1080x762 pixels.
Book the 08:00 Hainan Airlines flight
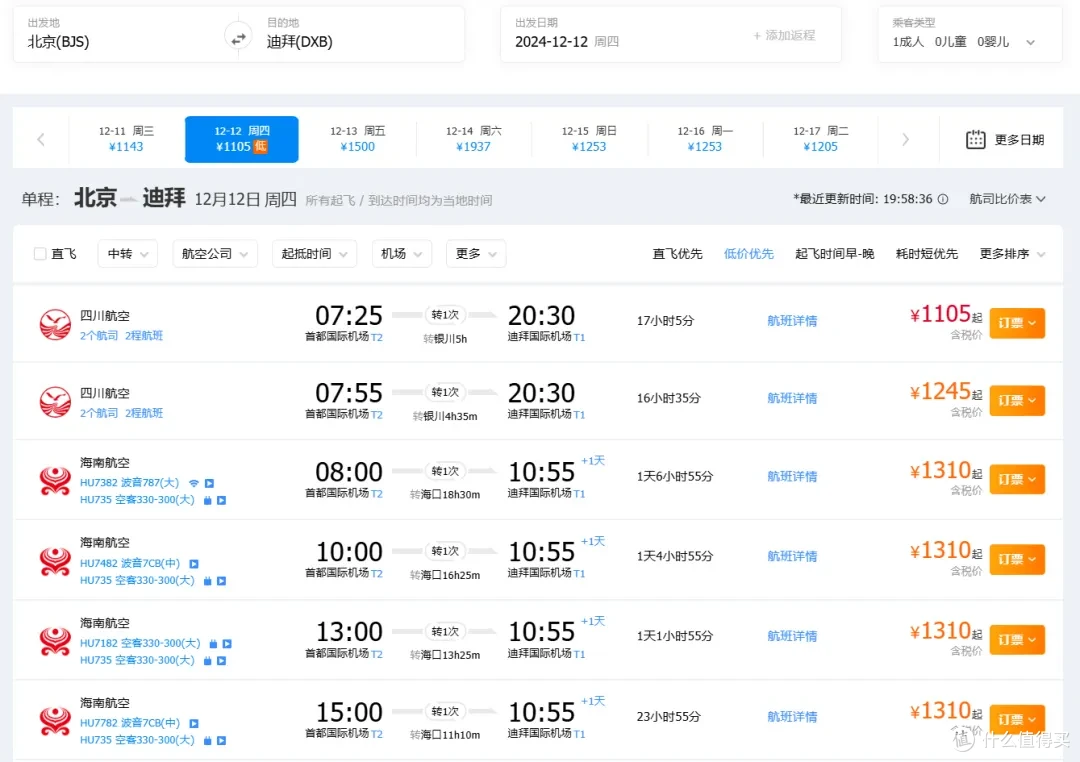[1017, 479]
